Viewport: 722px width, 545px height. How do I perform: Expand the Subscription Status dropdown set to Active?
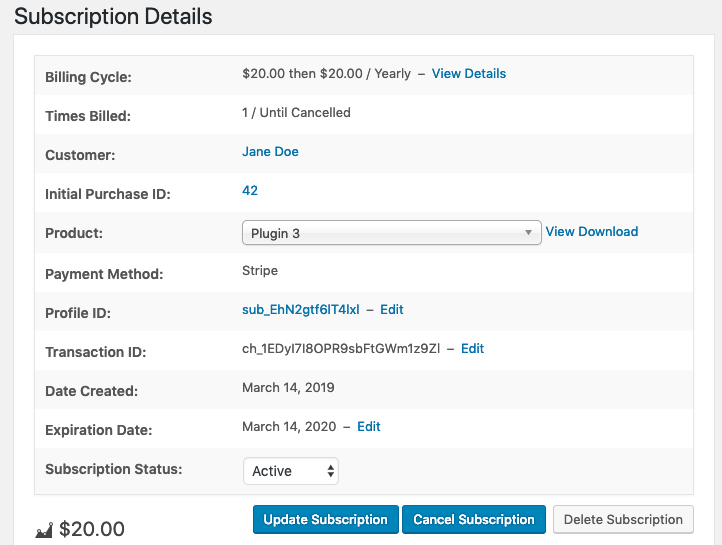pyautogui.click(x=290, y=471)
